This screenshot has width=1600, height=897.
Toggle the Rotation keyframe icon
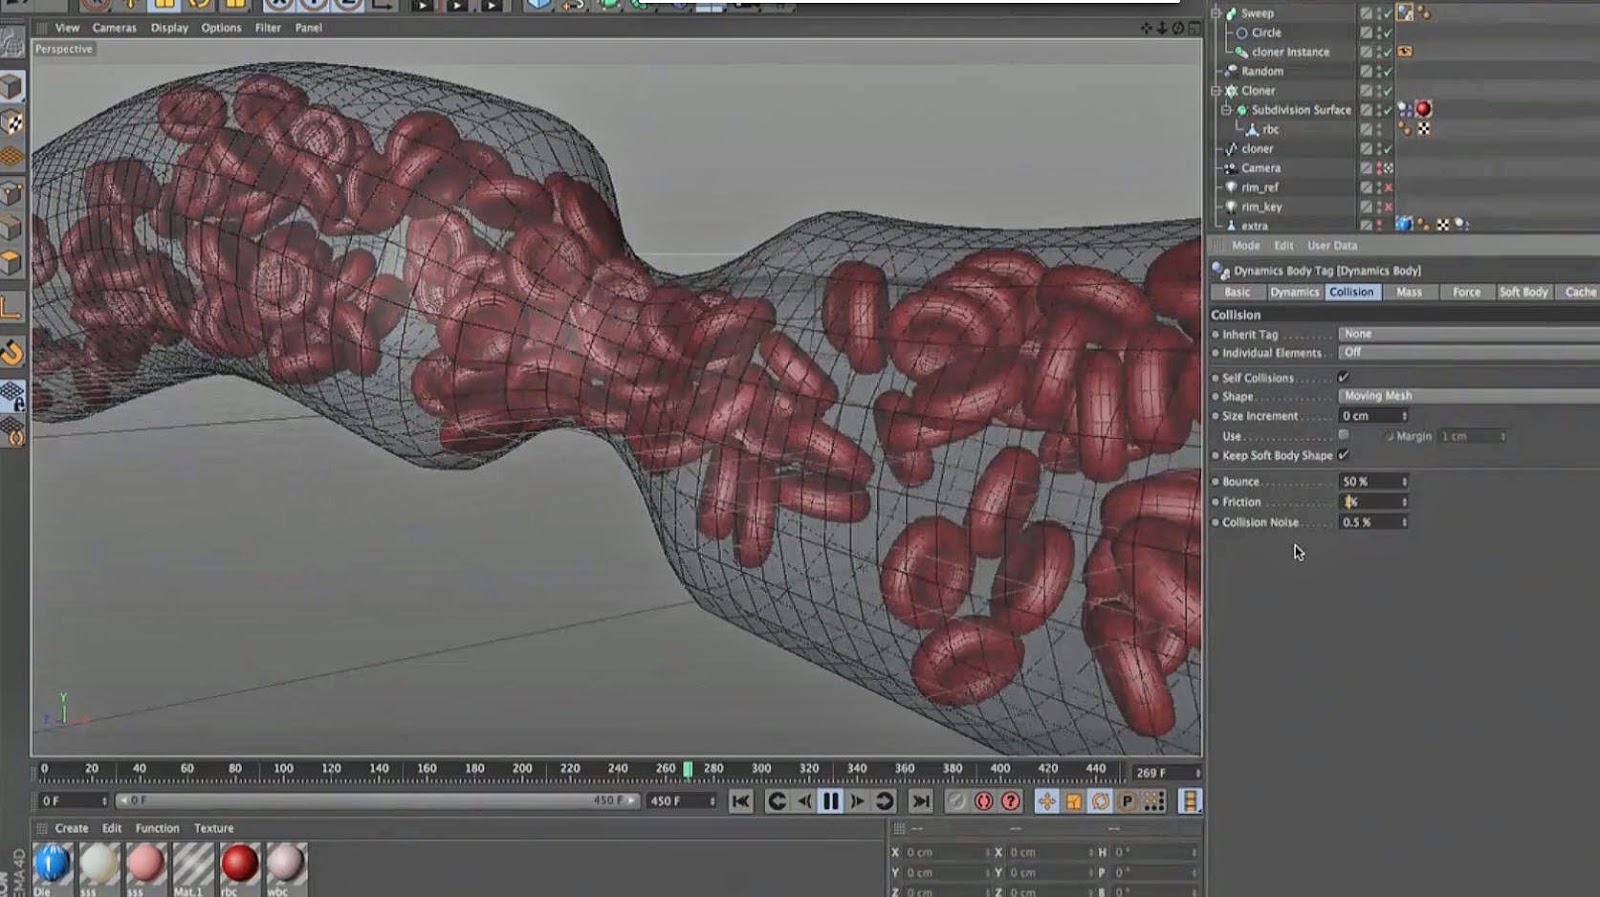click(x=1100, y=801)
